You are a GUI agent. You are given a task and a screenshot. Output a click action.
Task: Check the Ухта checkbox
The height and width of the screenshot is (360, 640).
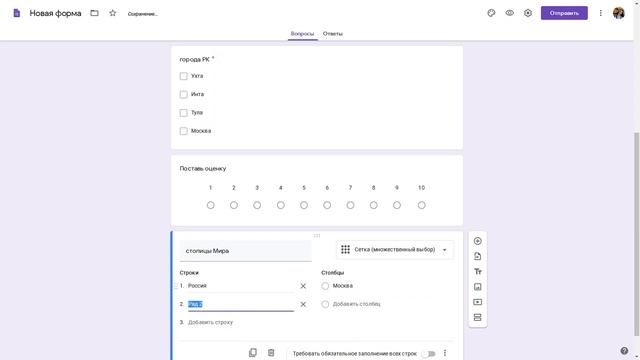click(x=184, y=76)
